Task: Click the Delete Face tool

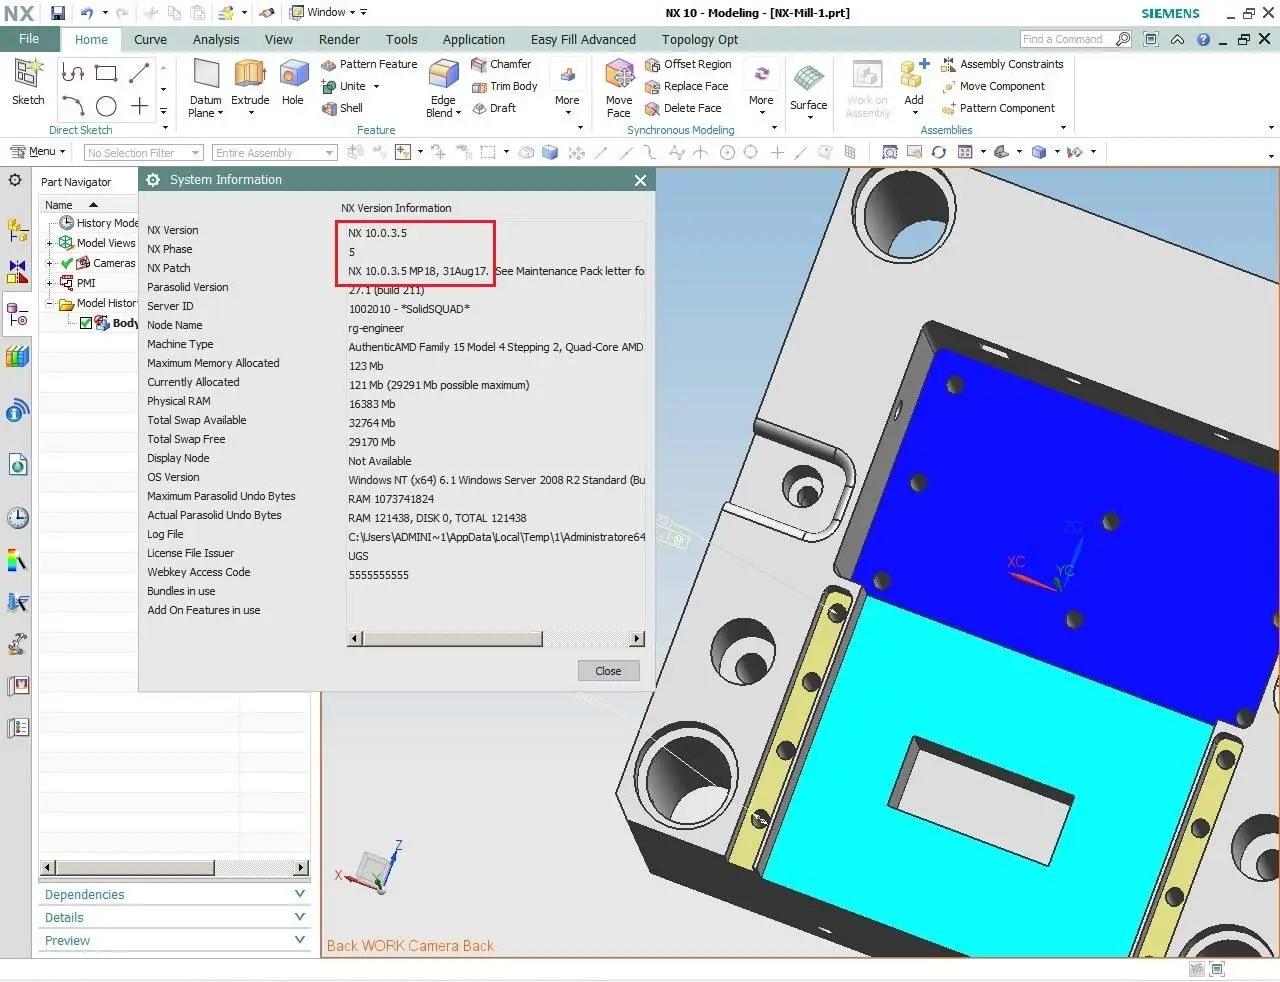Action: pyautogui.click(x=683, y=108)
